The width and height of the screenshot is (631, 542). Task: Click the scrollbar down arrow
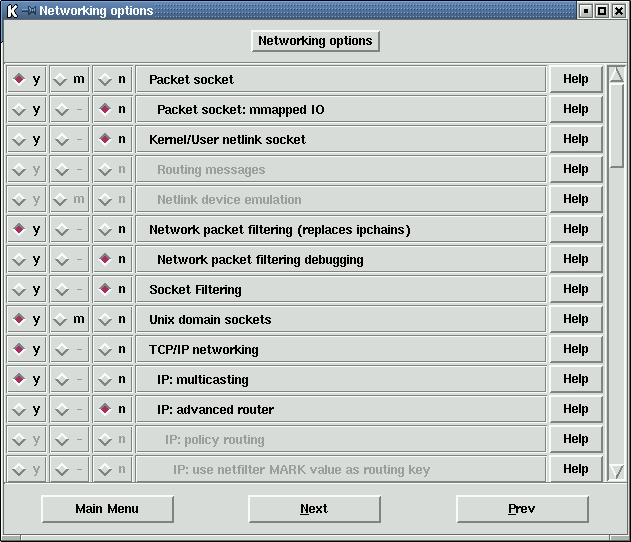[x=617, y=470]
